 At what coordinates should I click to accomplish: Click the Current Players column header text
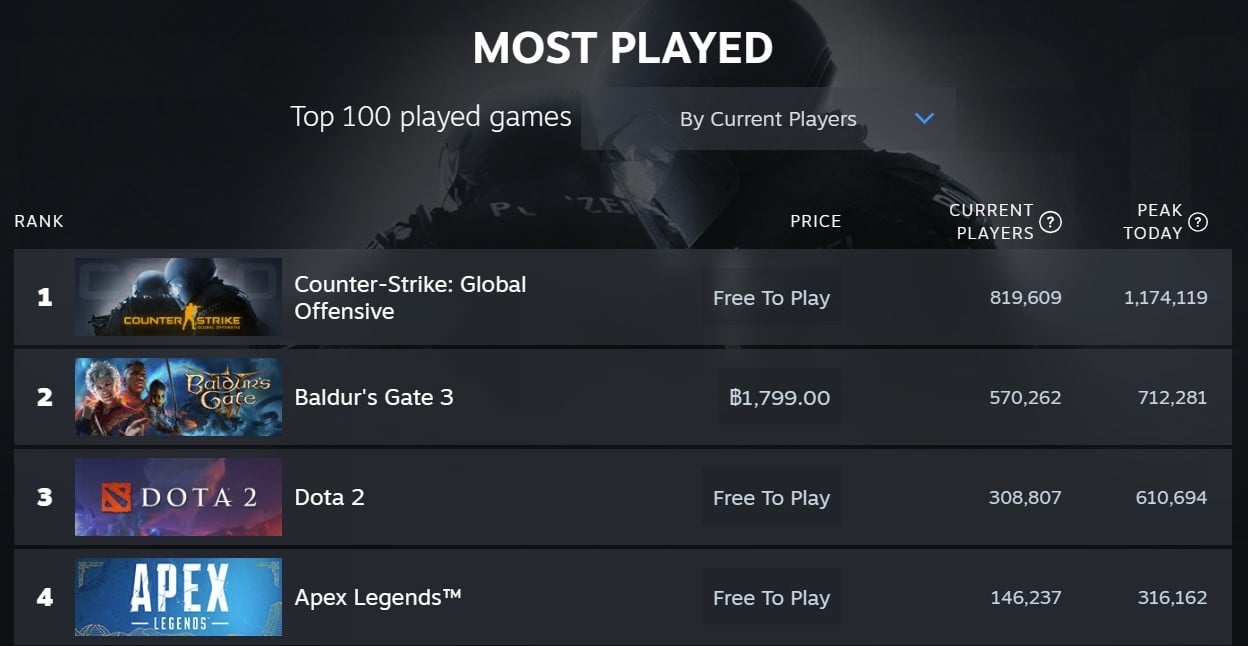point(991,221)
